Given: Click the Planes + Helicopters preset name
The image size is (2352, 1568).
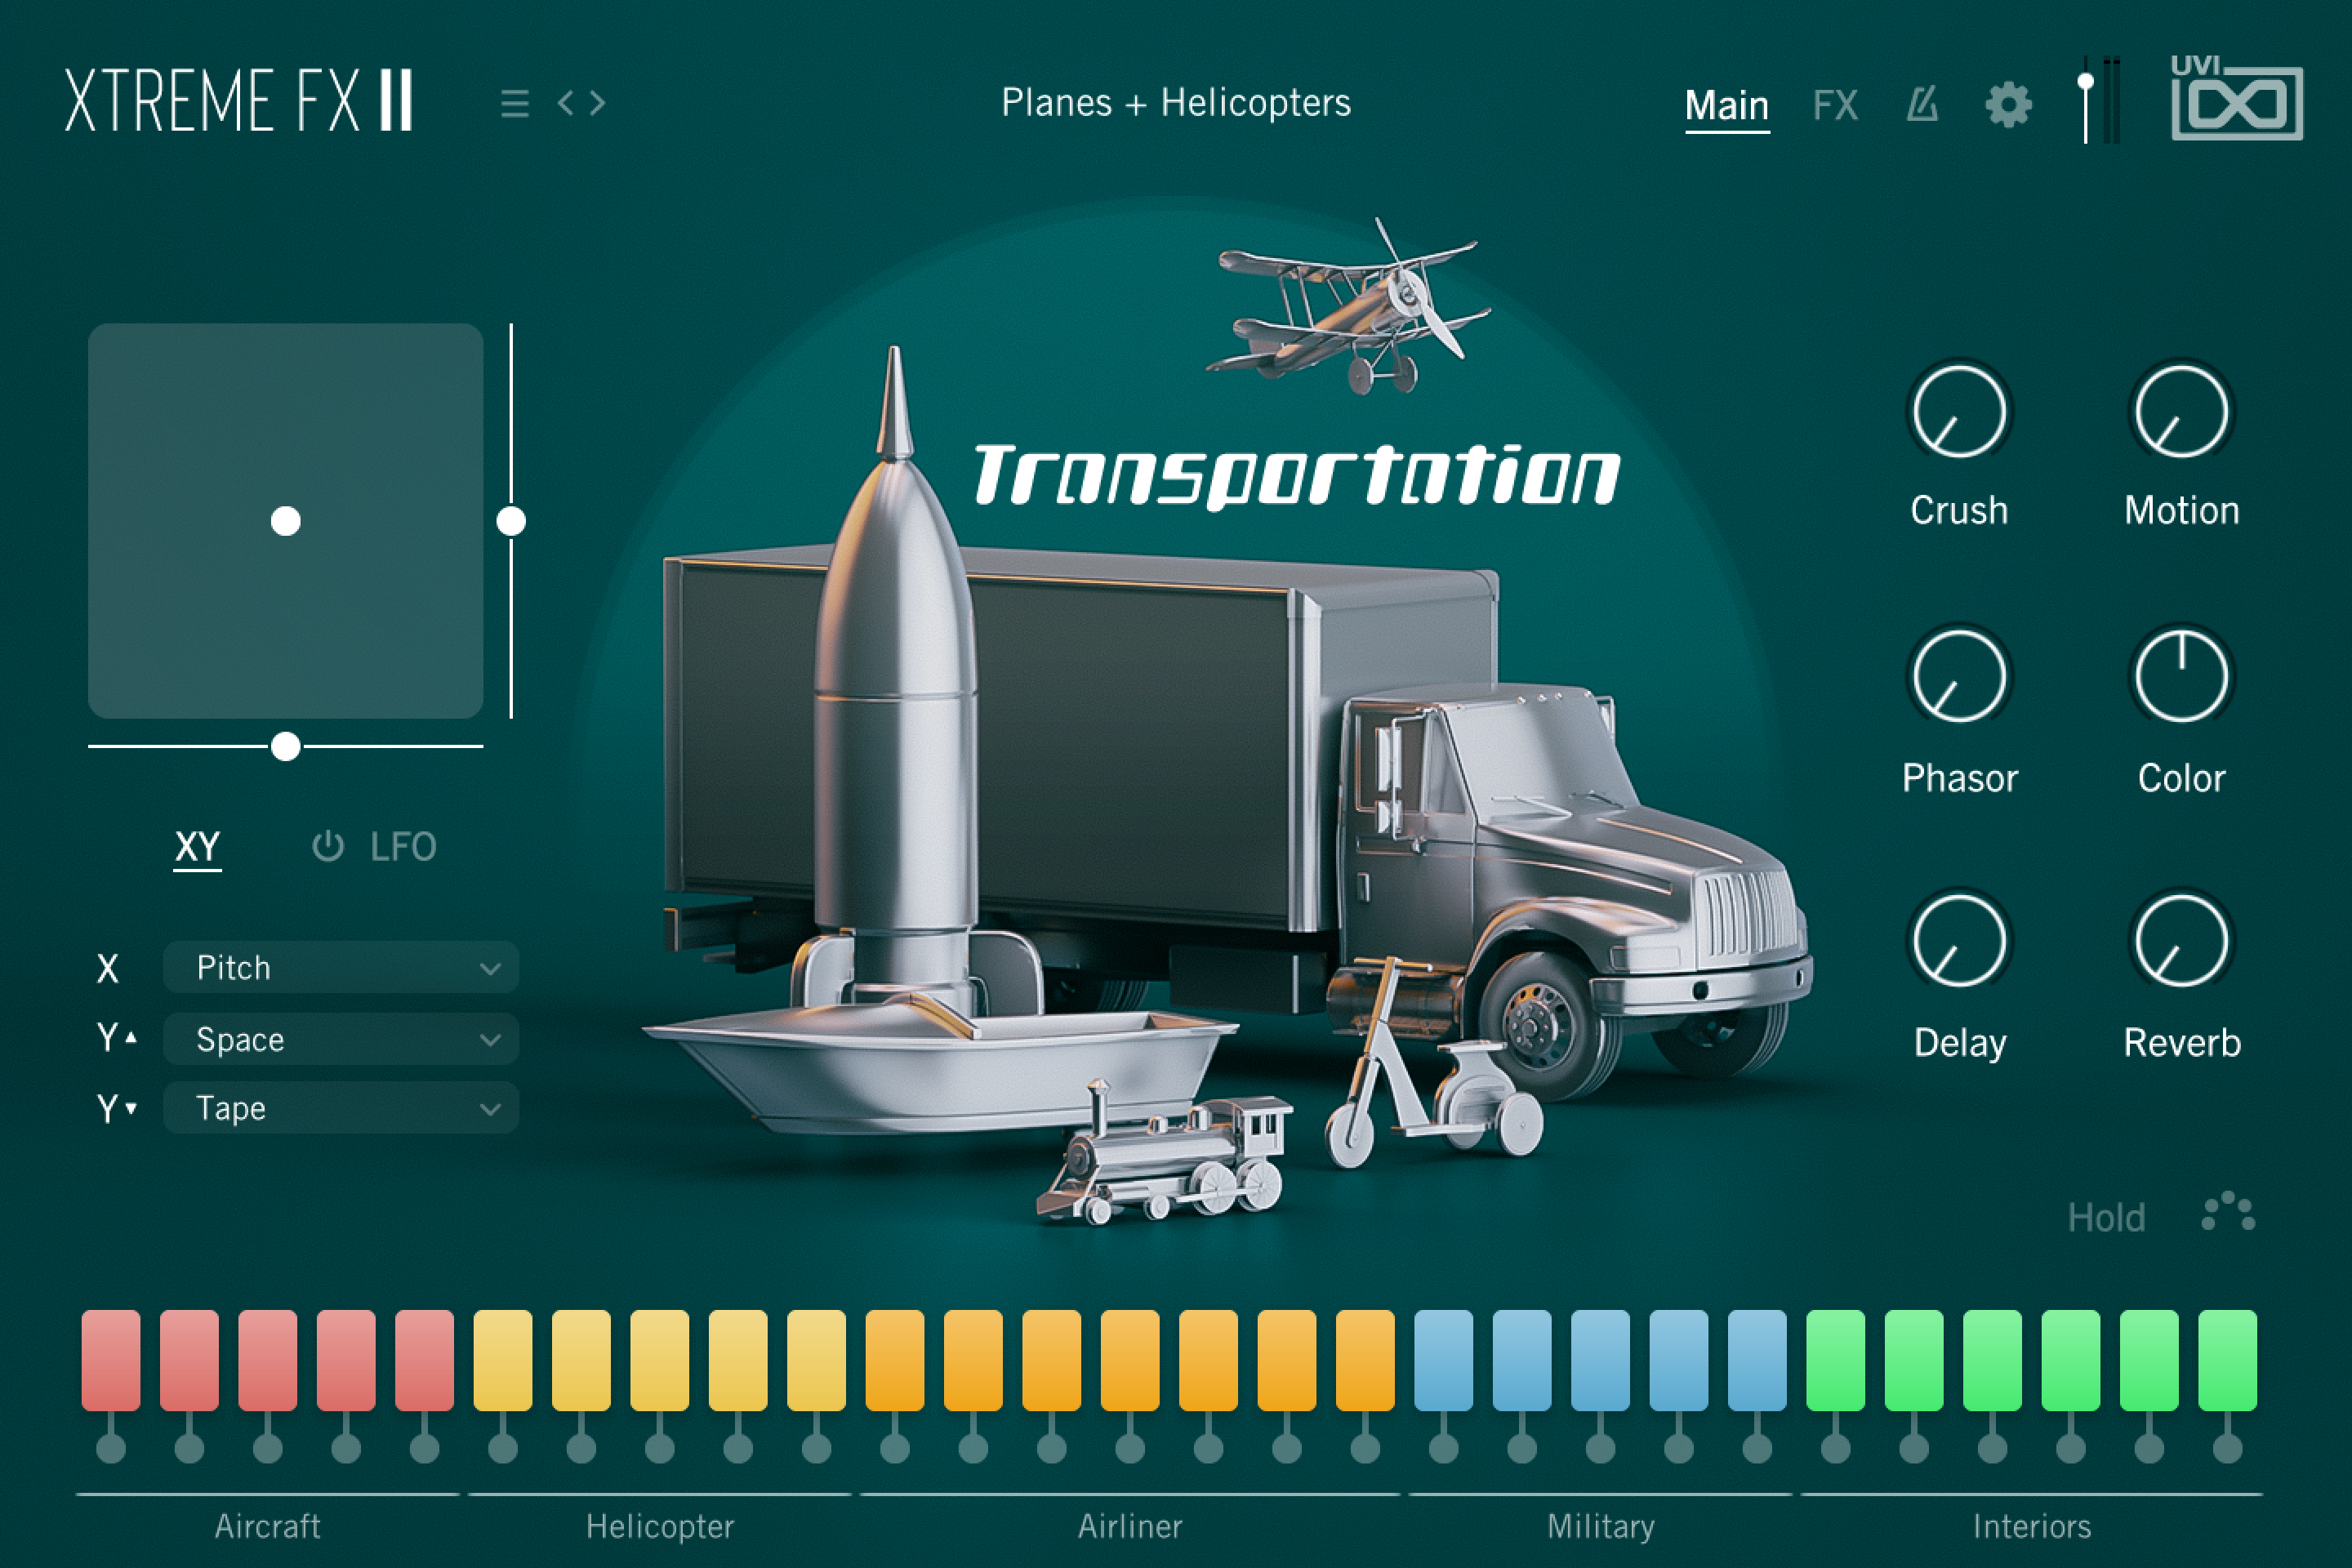Looking at the screenshot, I should (1176, 103).
